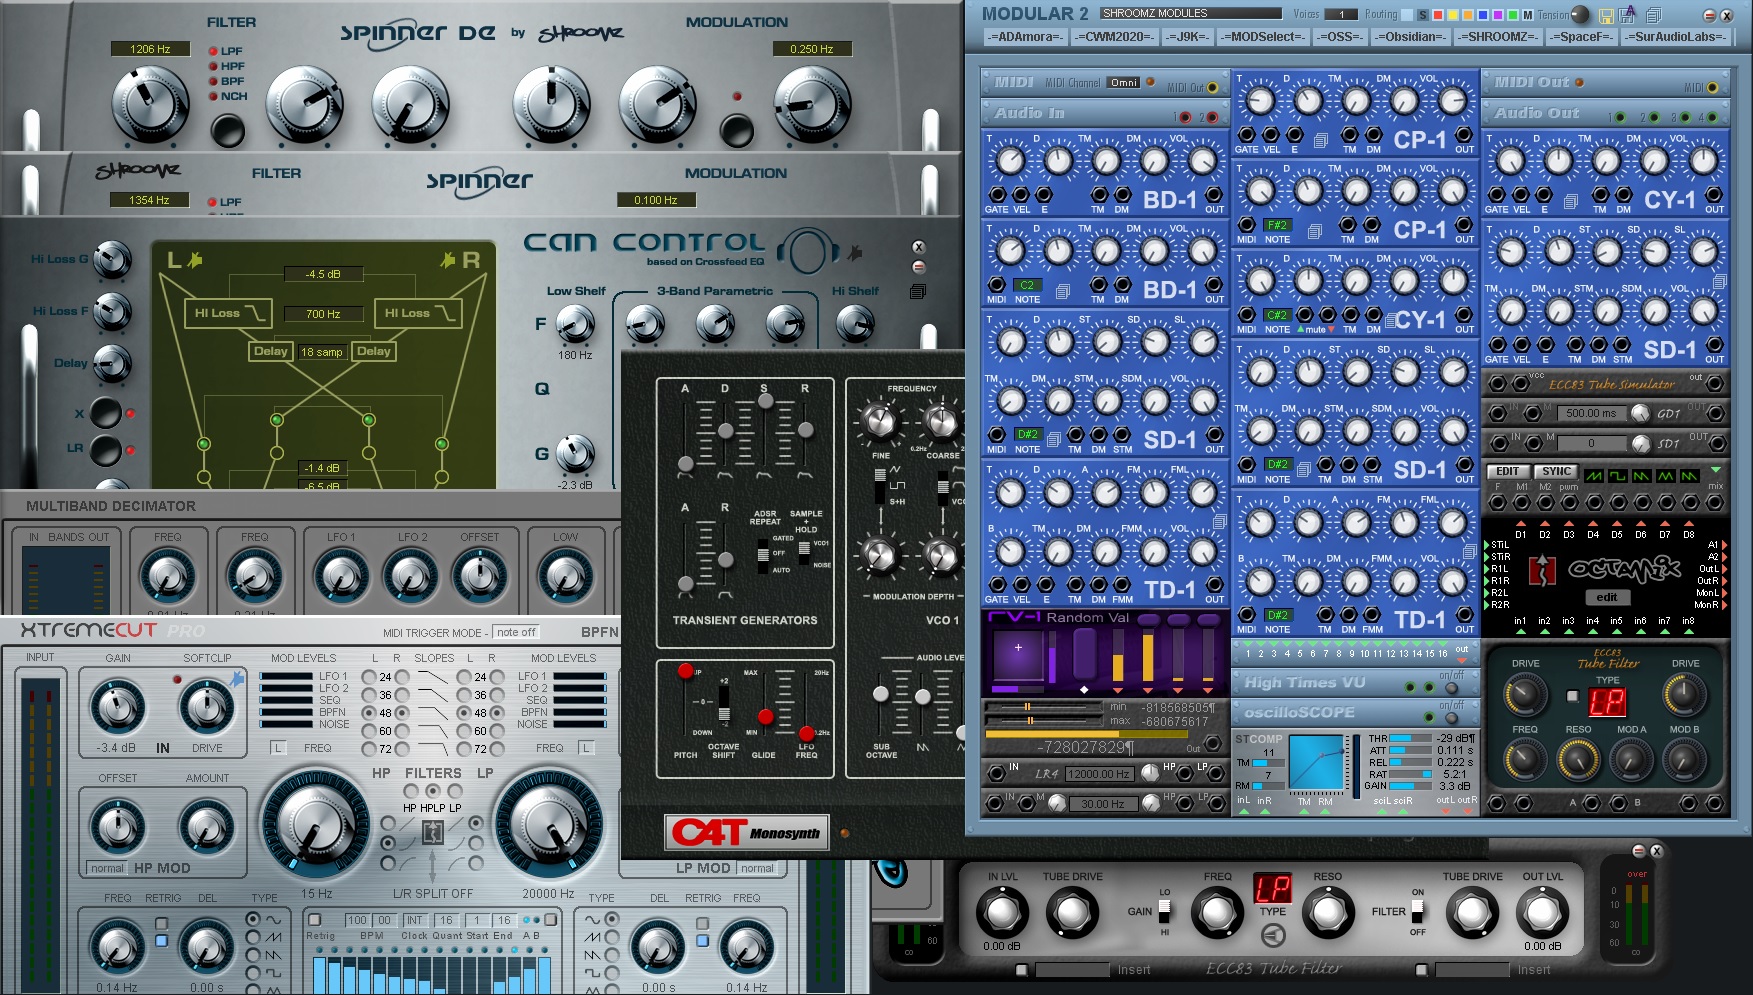Open the green C2 note selector on BD-1
Screen dimensions: 1753x995
click(x=1027, y=285)
